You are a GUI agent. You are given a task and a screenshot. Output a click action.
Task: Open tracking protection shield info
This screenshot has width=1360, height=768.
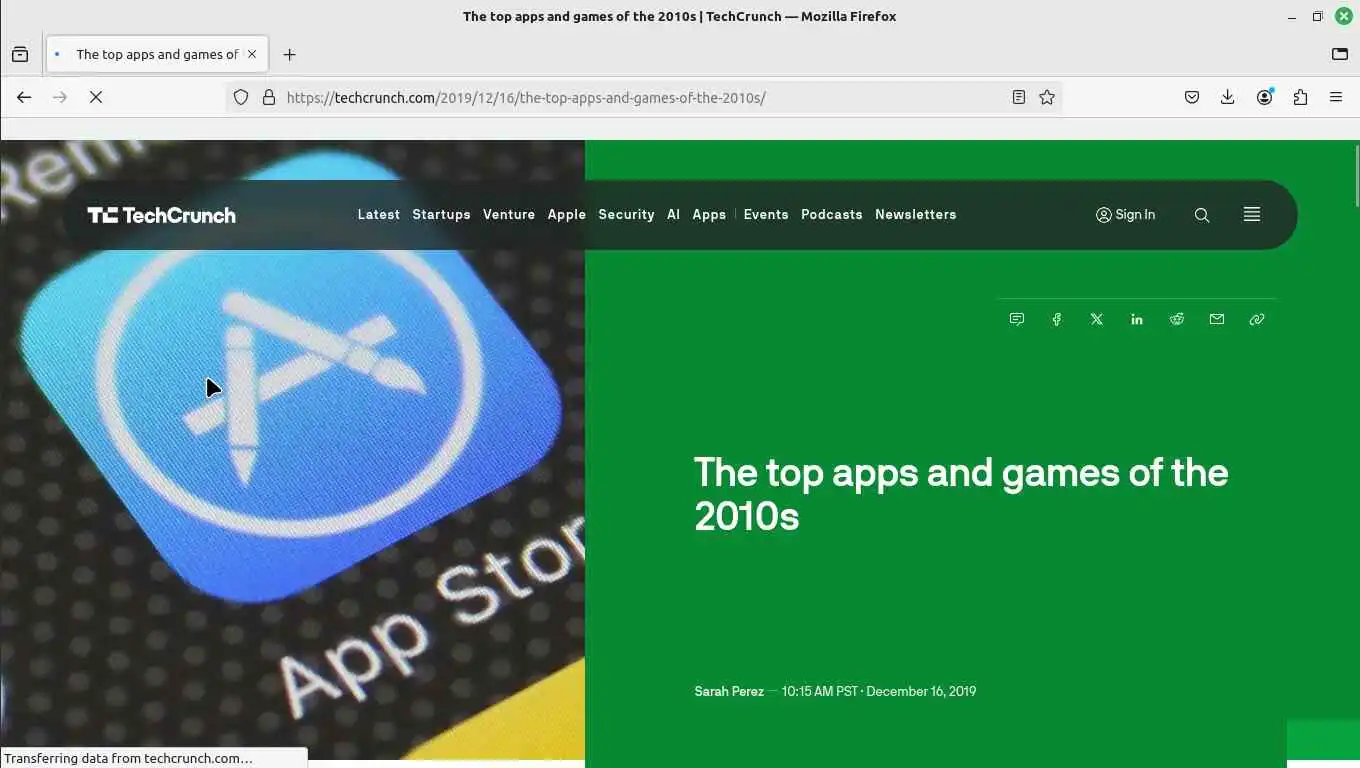(241, 97)
